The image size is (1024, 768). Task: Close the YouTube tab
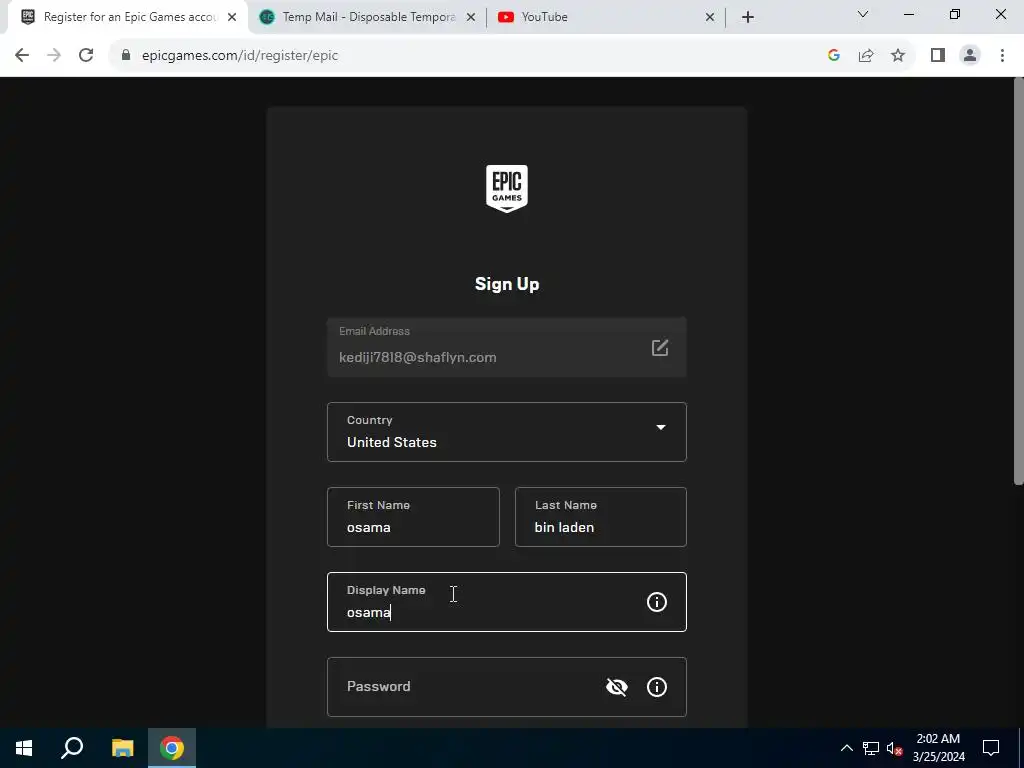[710, 17]
